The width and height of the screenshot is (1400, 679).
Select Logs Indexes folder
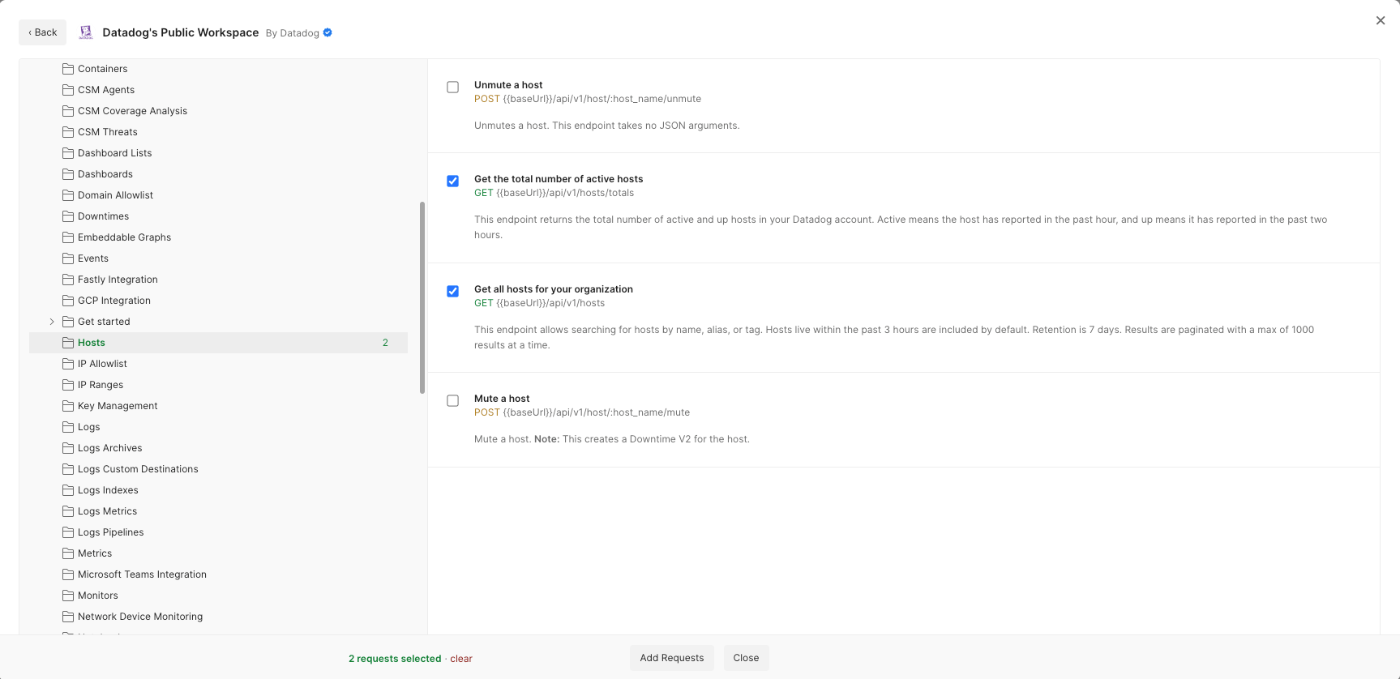coord(218,490)
